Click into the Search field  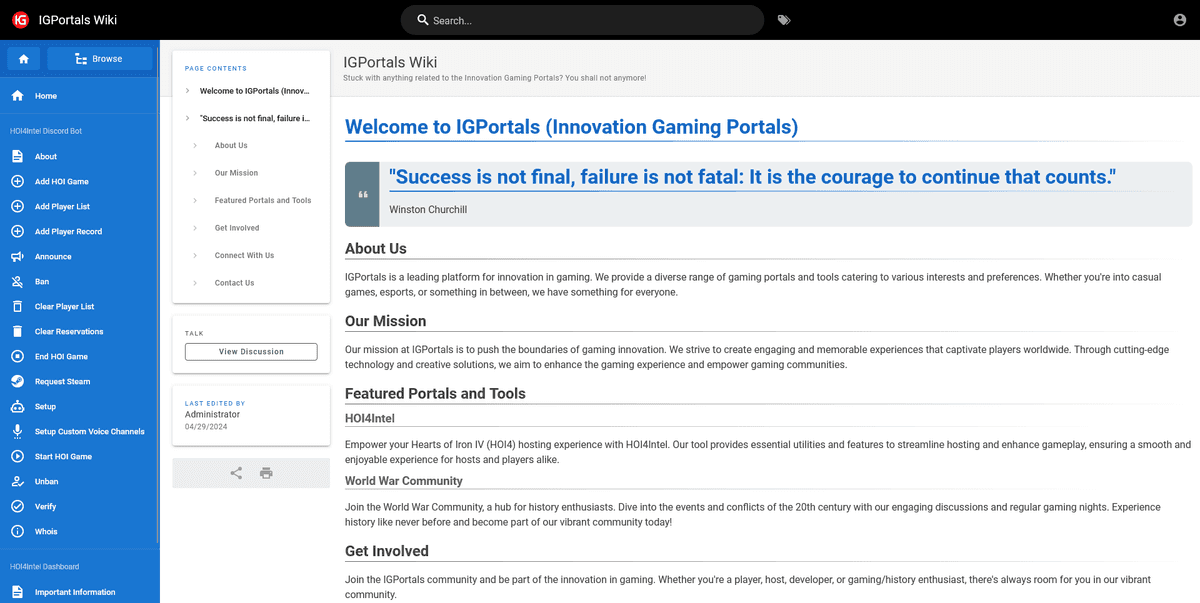582,20
